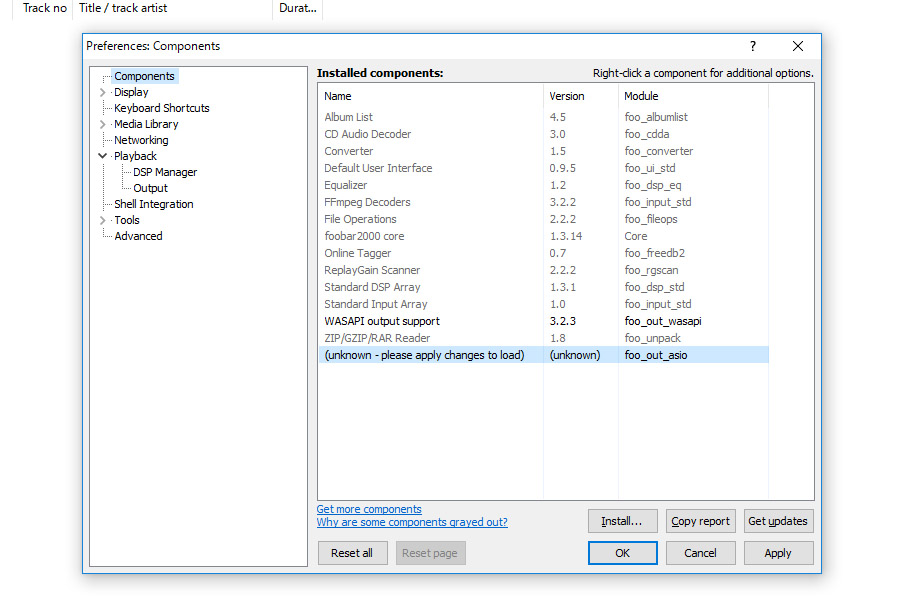Viewport: 900px width, 600px height.
Task: Select Keyboard Shortcuts in the sidebar
Action: tap(161, 108)
